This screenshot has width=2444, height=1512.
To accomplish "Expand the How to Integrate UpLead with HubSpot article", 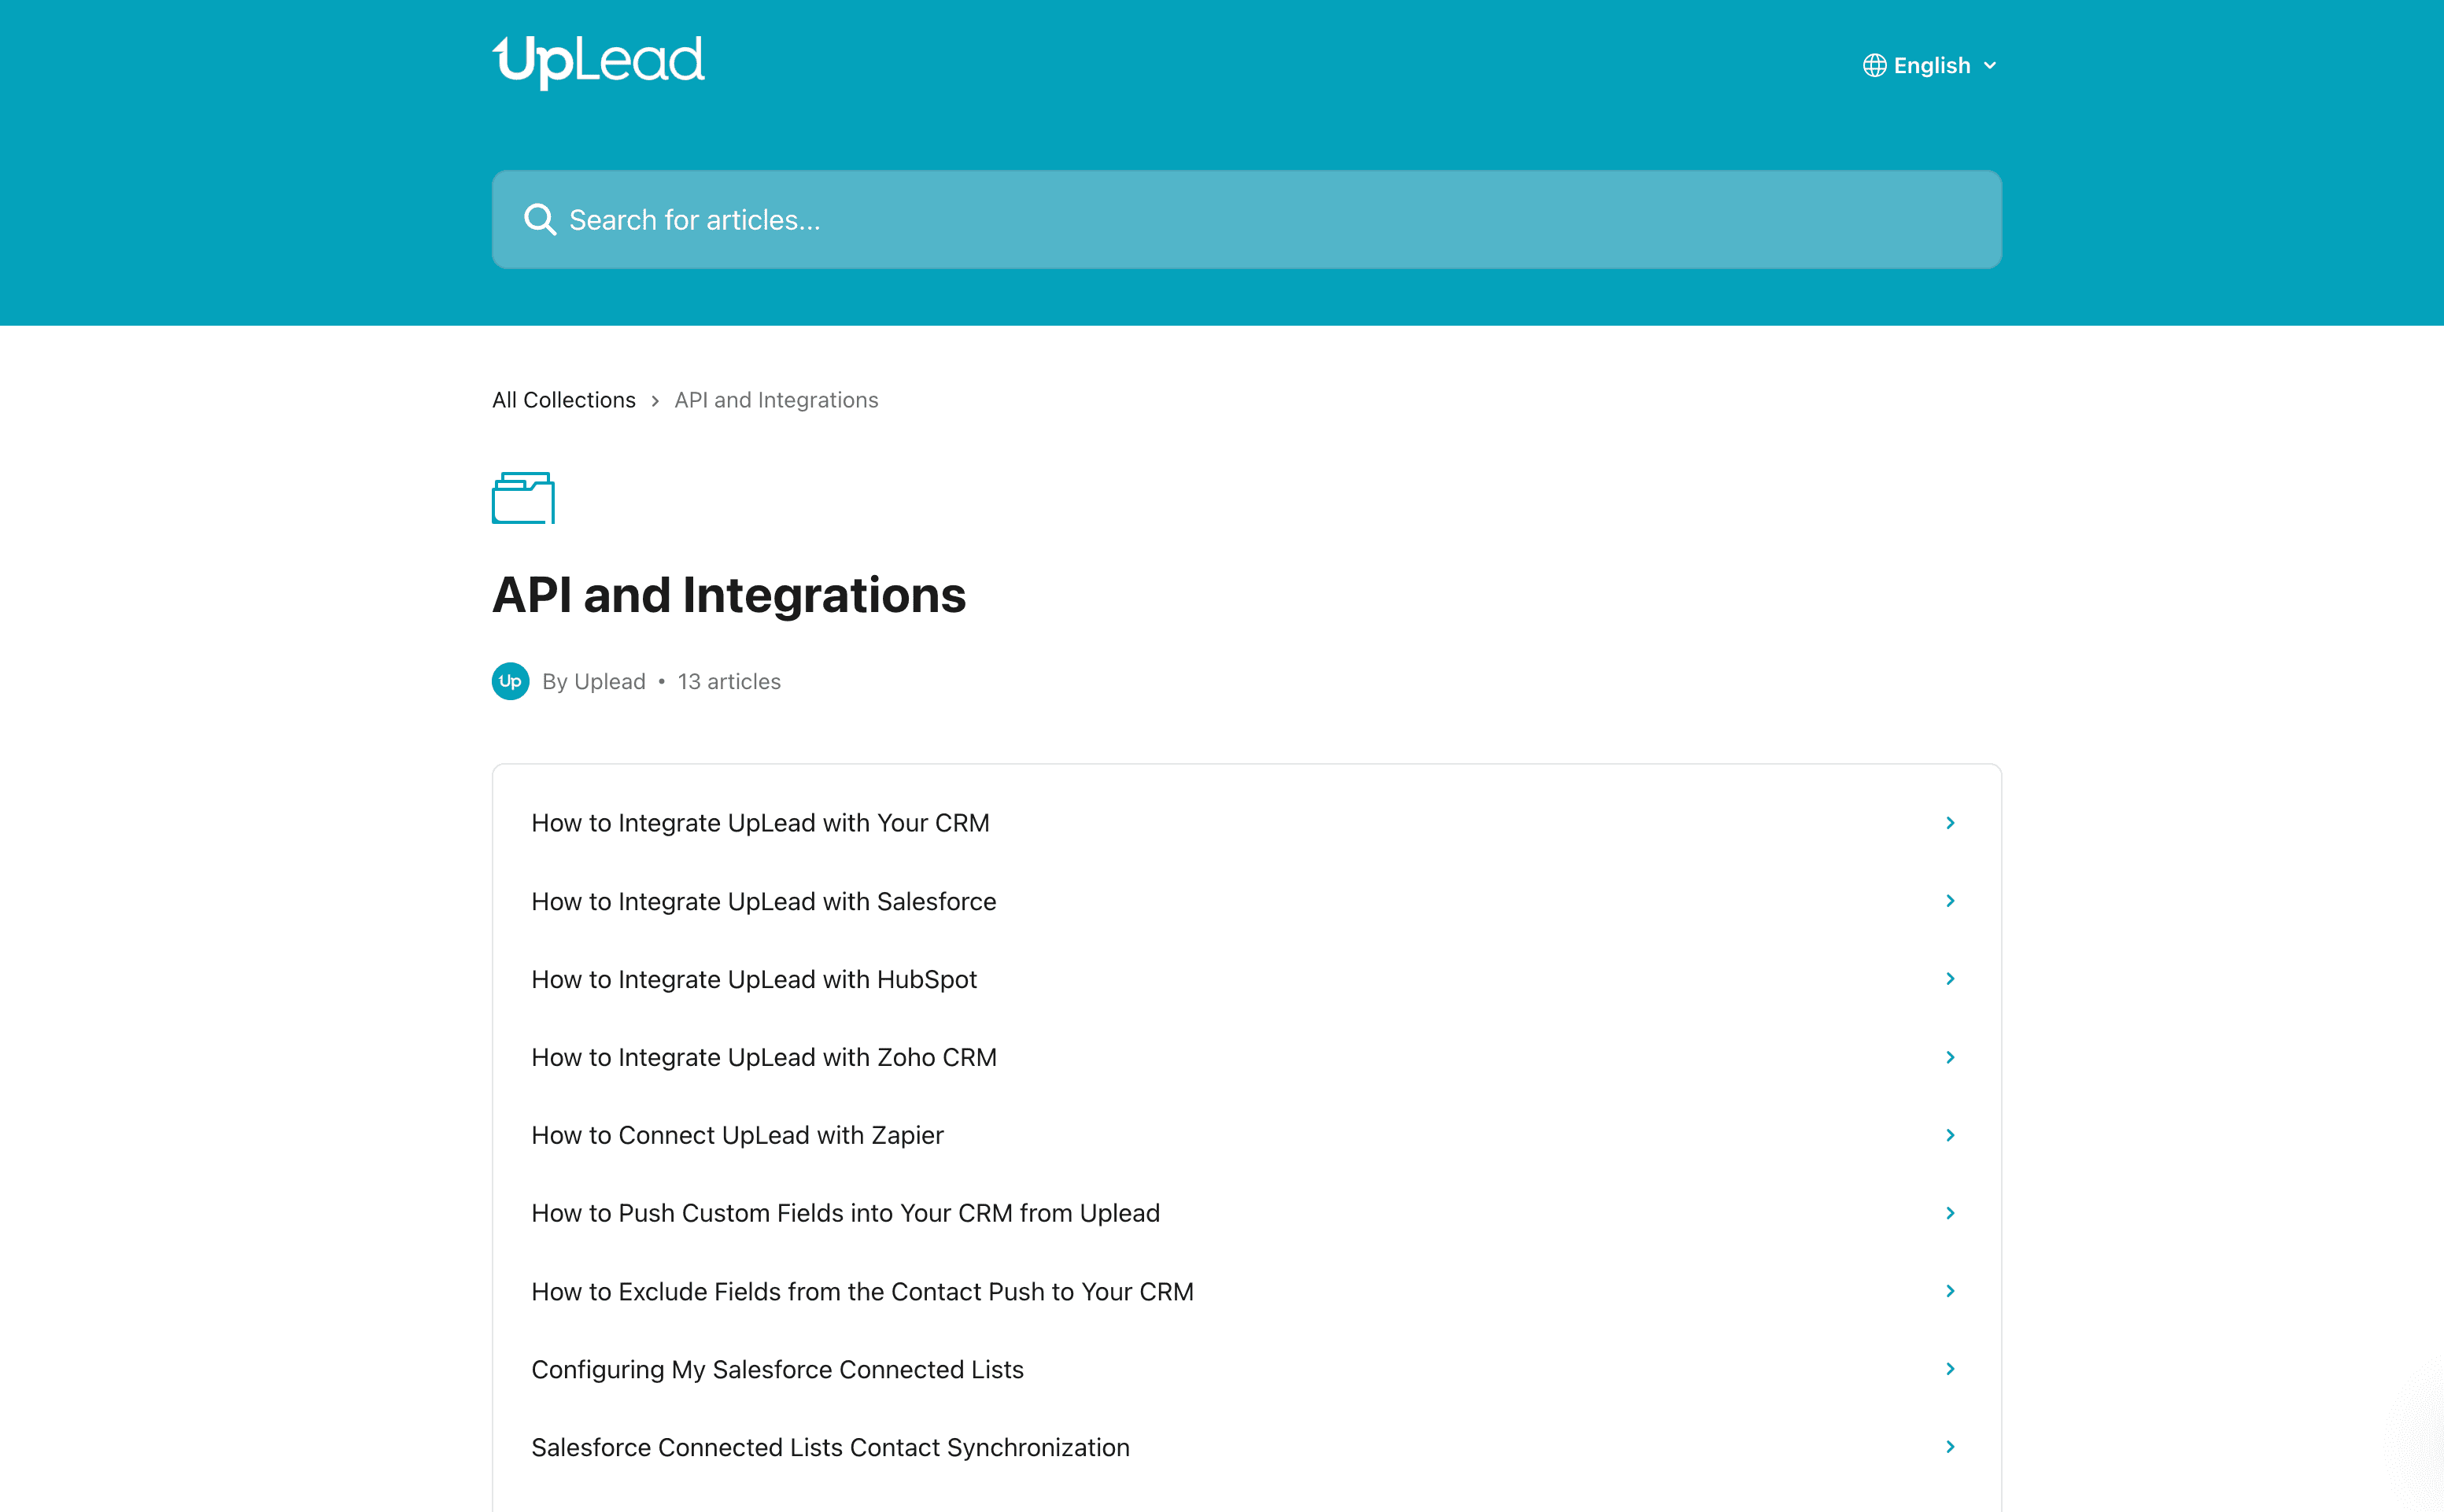I will point(754,979).
